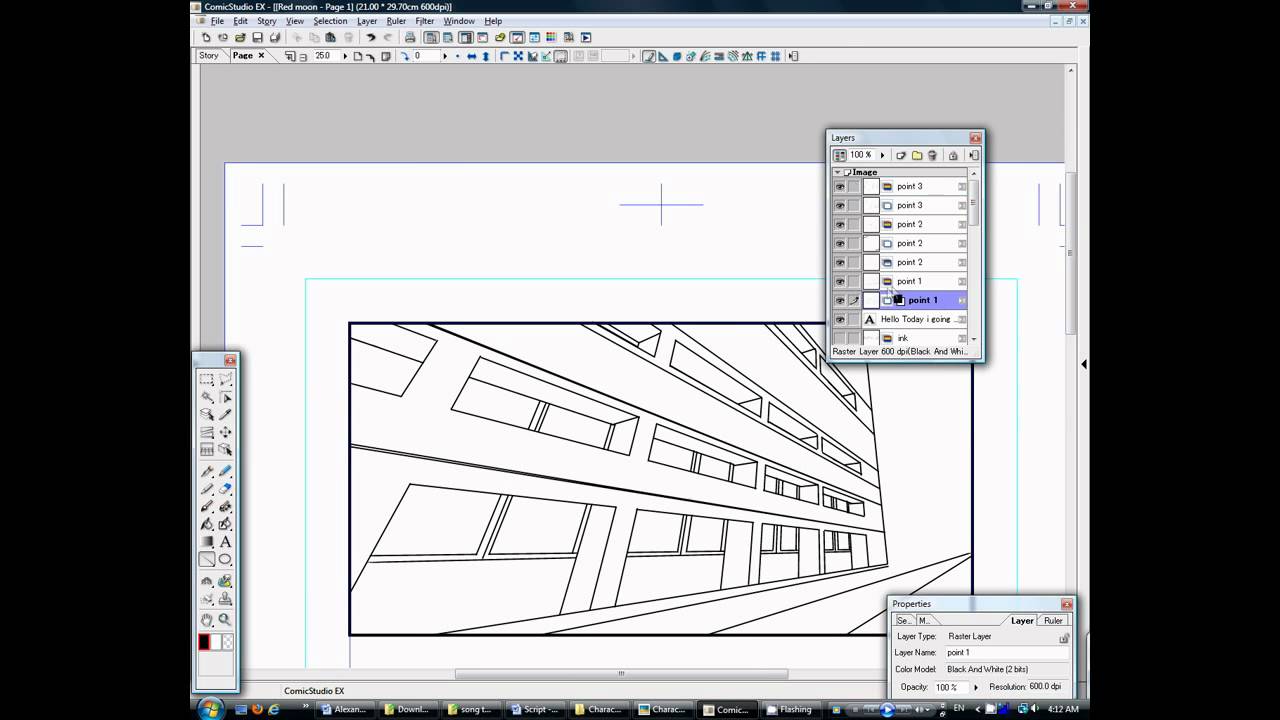Select the Fill bucket tool
Image resolution: width=1280 pixels, height=720 pixels.
pos(206,524)
